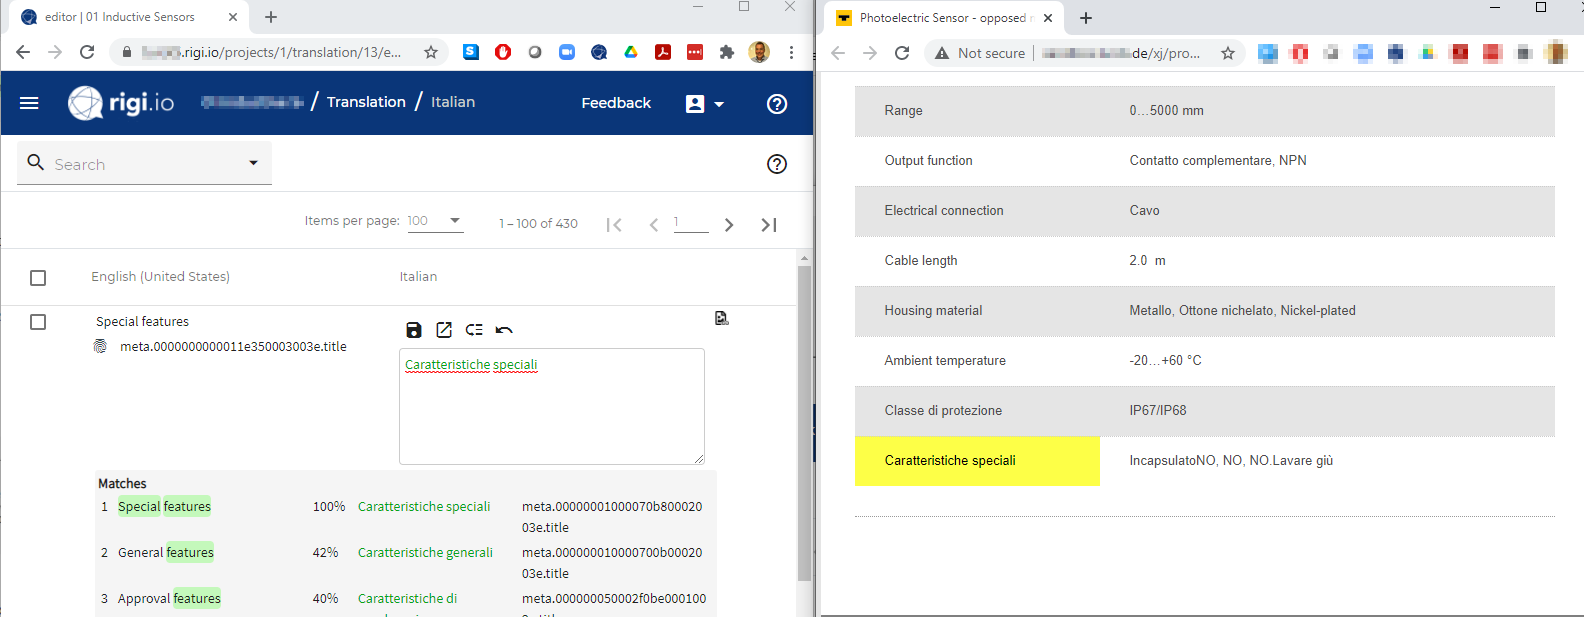Open a new tab in left browser
The width and height of the screenshot is (1584, 617).
point(271,17)
